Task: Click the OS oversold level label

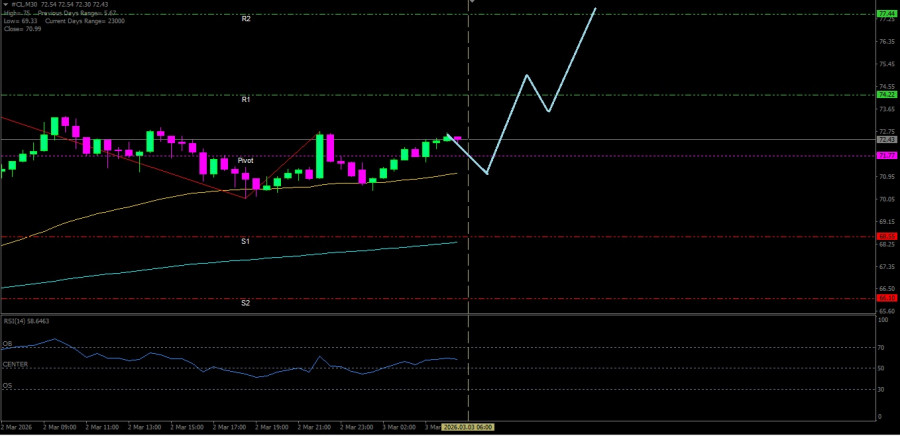Action: [7, 385]
